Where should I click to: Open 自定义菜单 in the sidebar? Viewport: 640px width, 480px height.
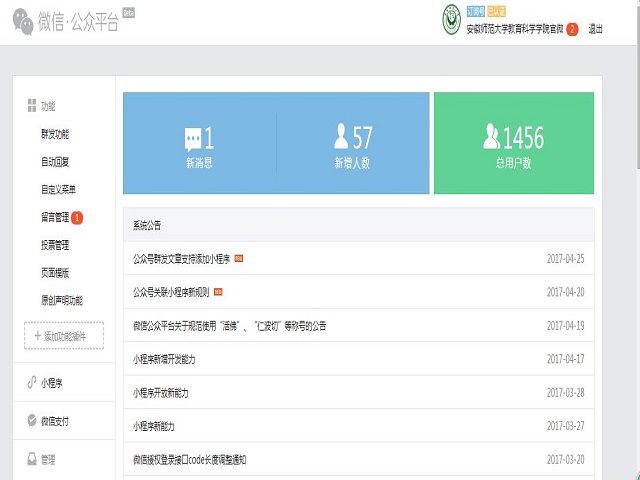(58, 189)
